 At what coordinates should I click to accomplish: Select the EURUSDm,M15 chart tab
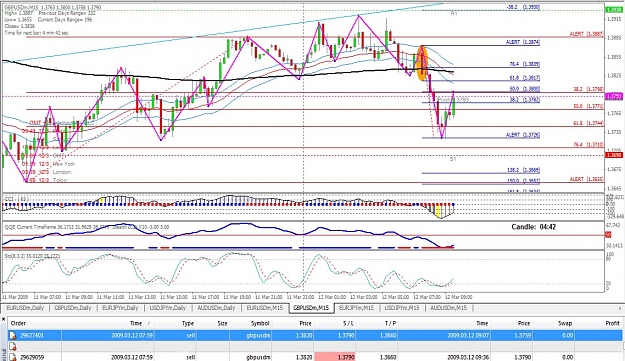click(x=265, y=308)
